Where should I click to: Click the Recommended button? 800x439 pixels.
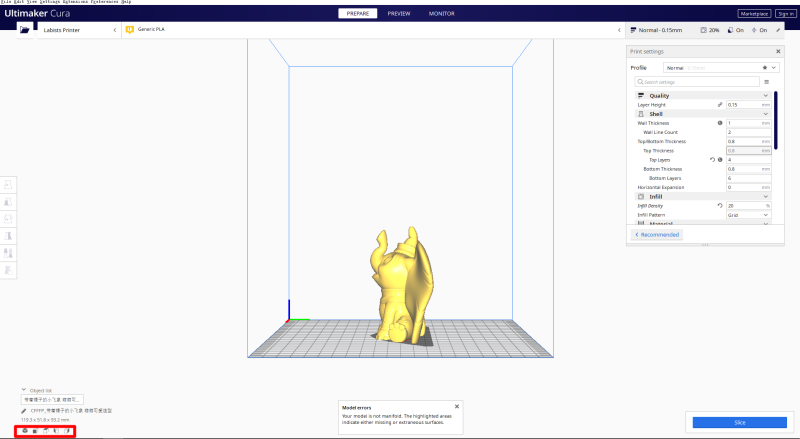657,235
